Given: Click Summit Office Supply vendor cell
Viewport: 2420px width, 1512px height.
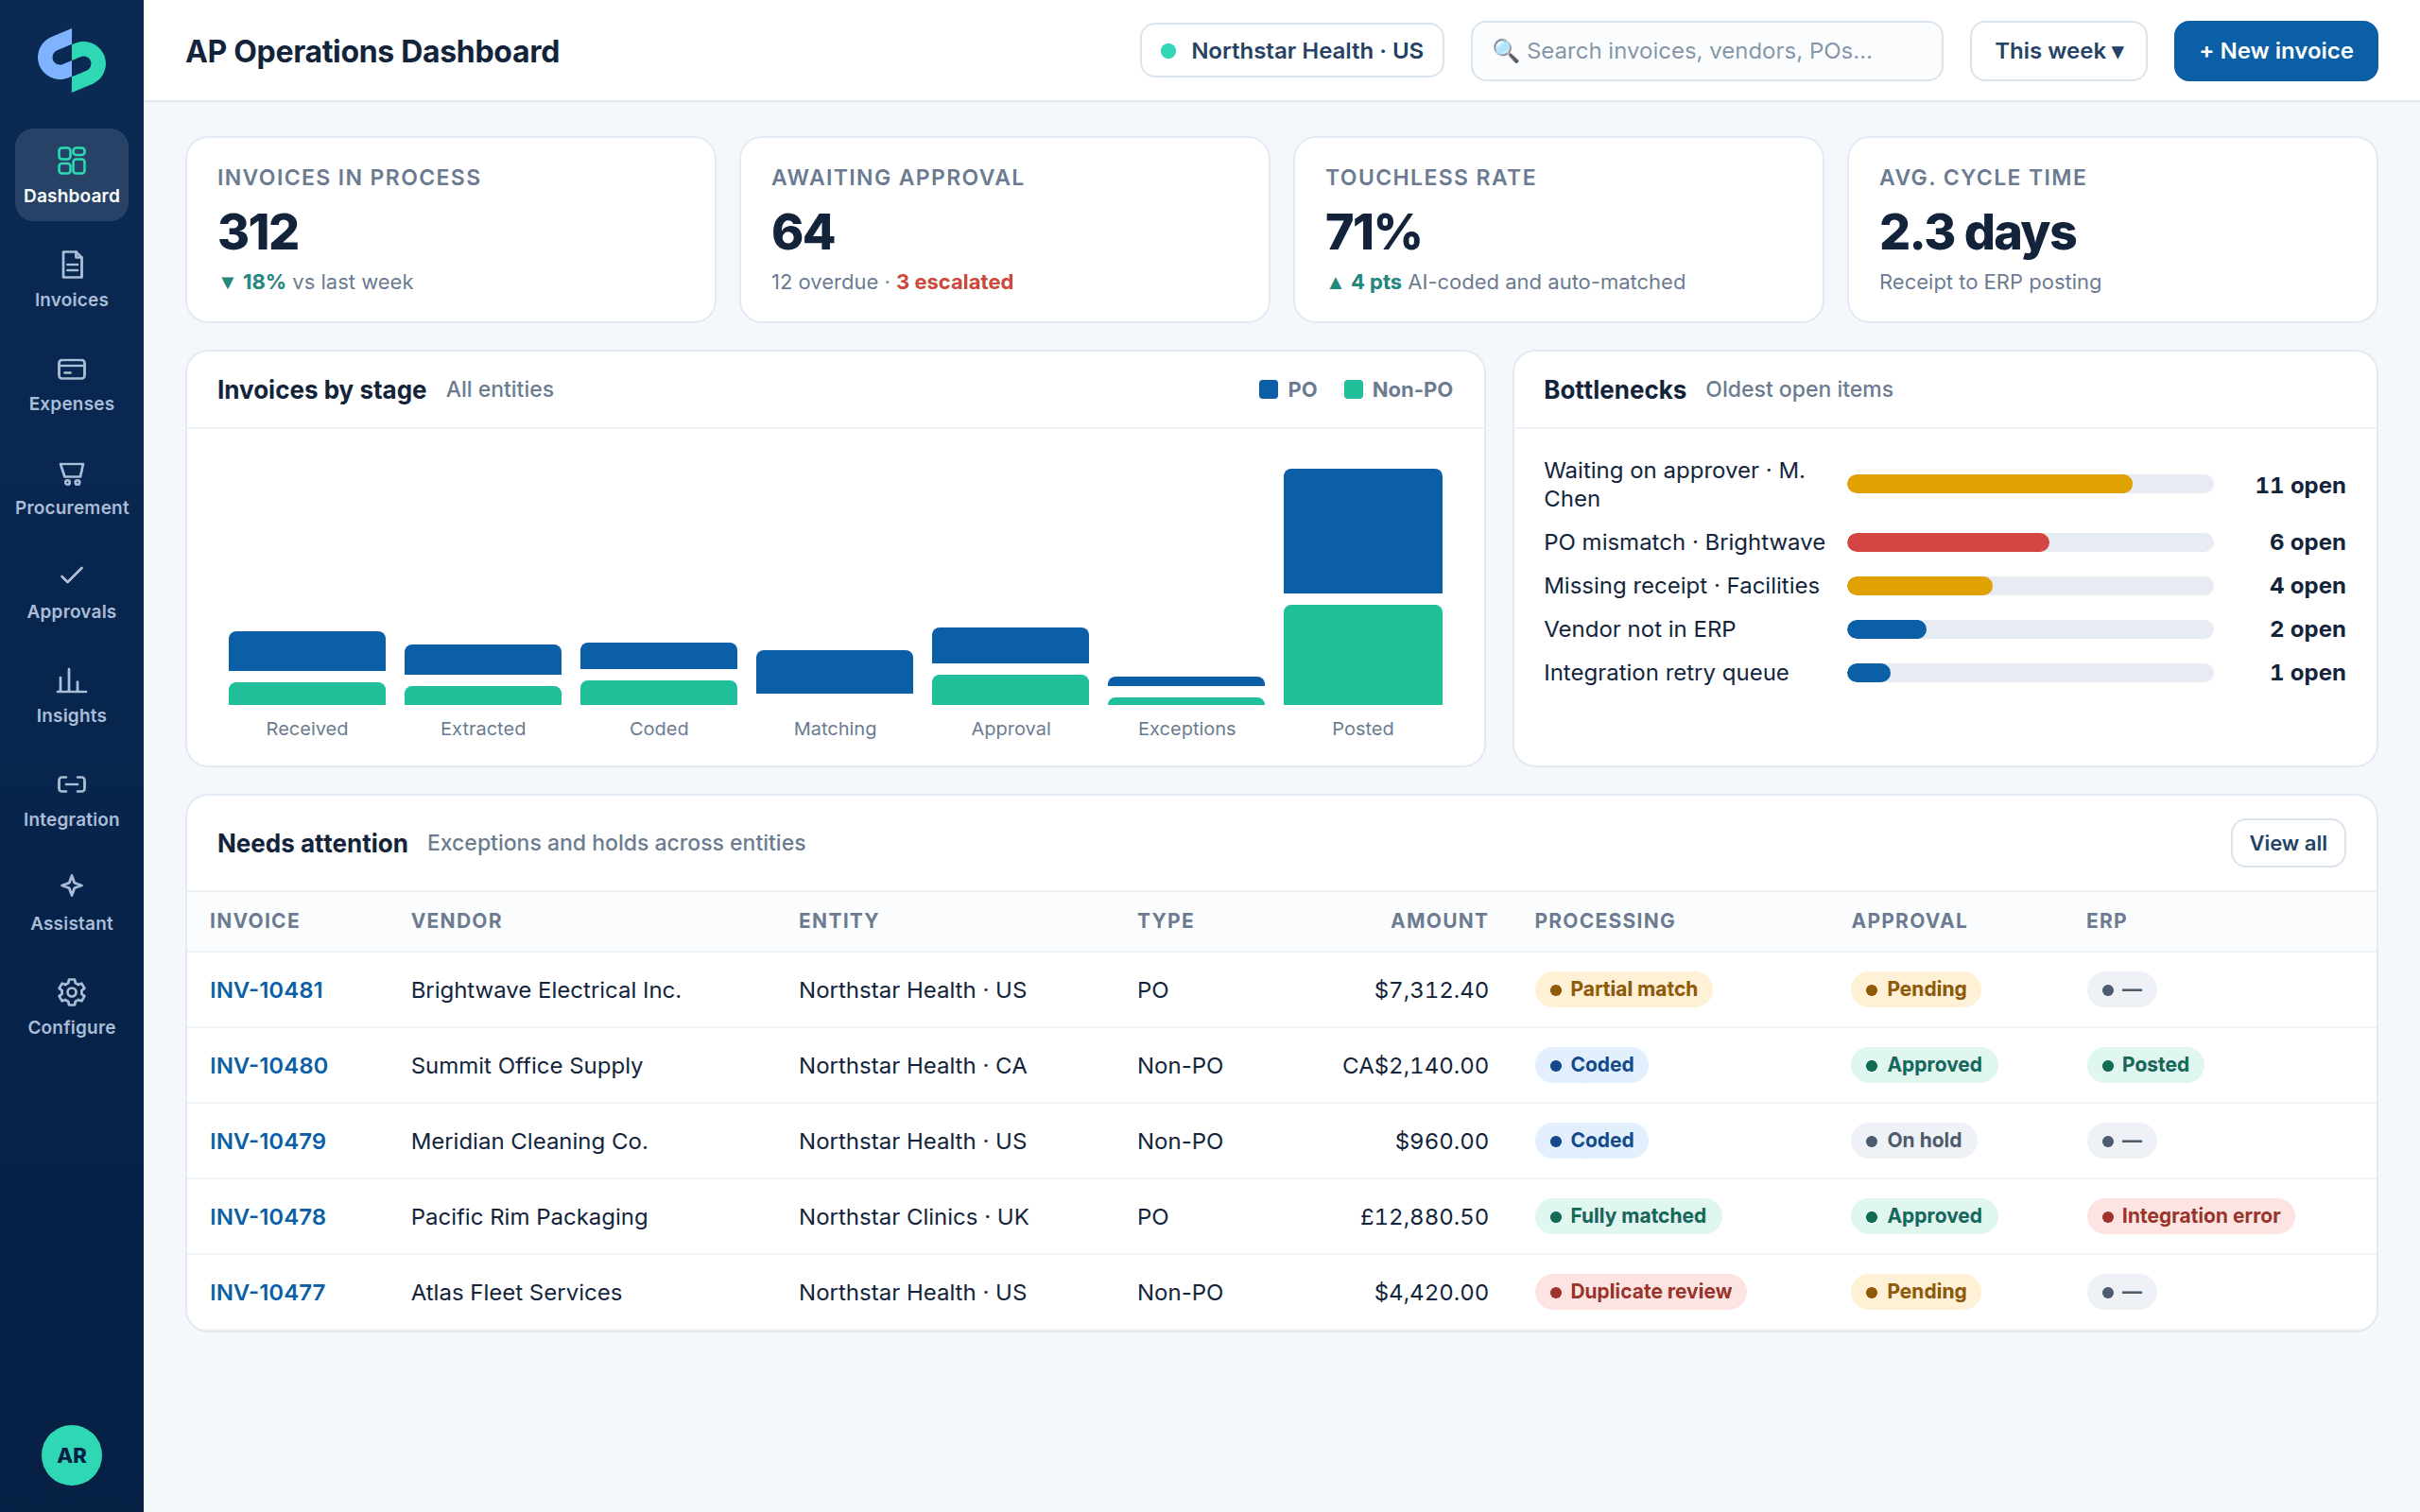Looking at the screenshot, I should coord(526,1066).
